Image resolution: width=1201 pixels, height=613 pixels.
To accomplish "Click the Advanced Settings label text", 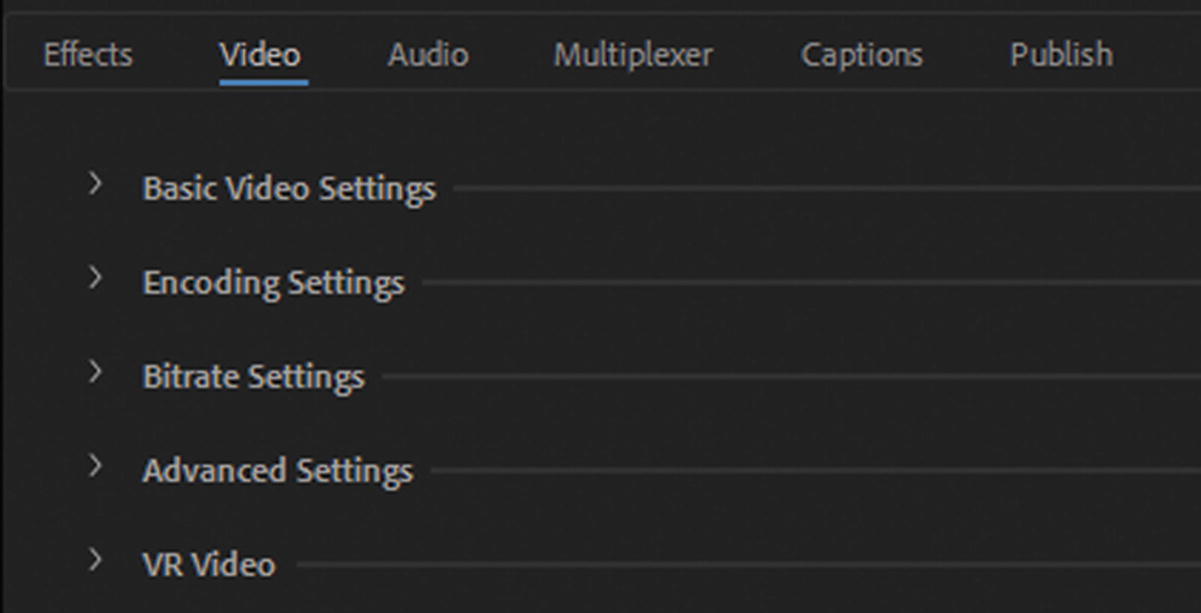I will point(277,471).
